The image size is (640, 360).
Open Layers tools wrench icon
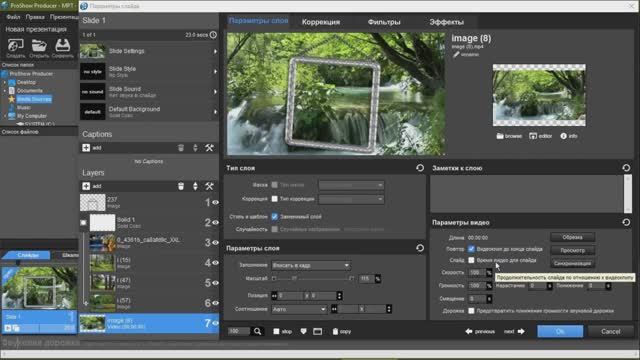(209, 186)
